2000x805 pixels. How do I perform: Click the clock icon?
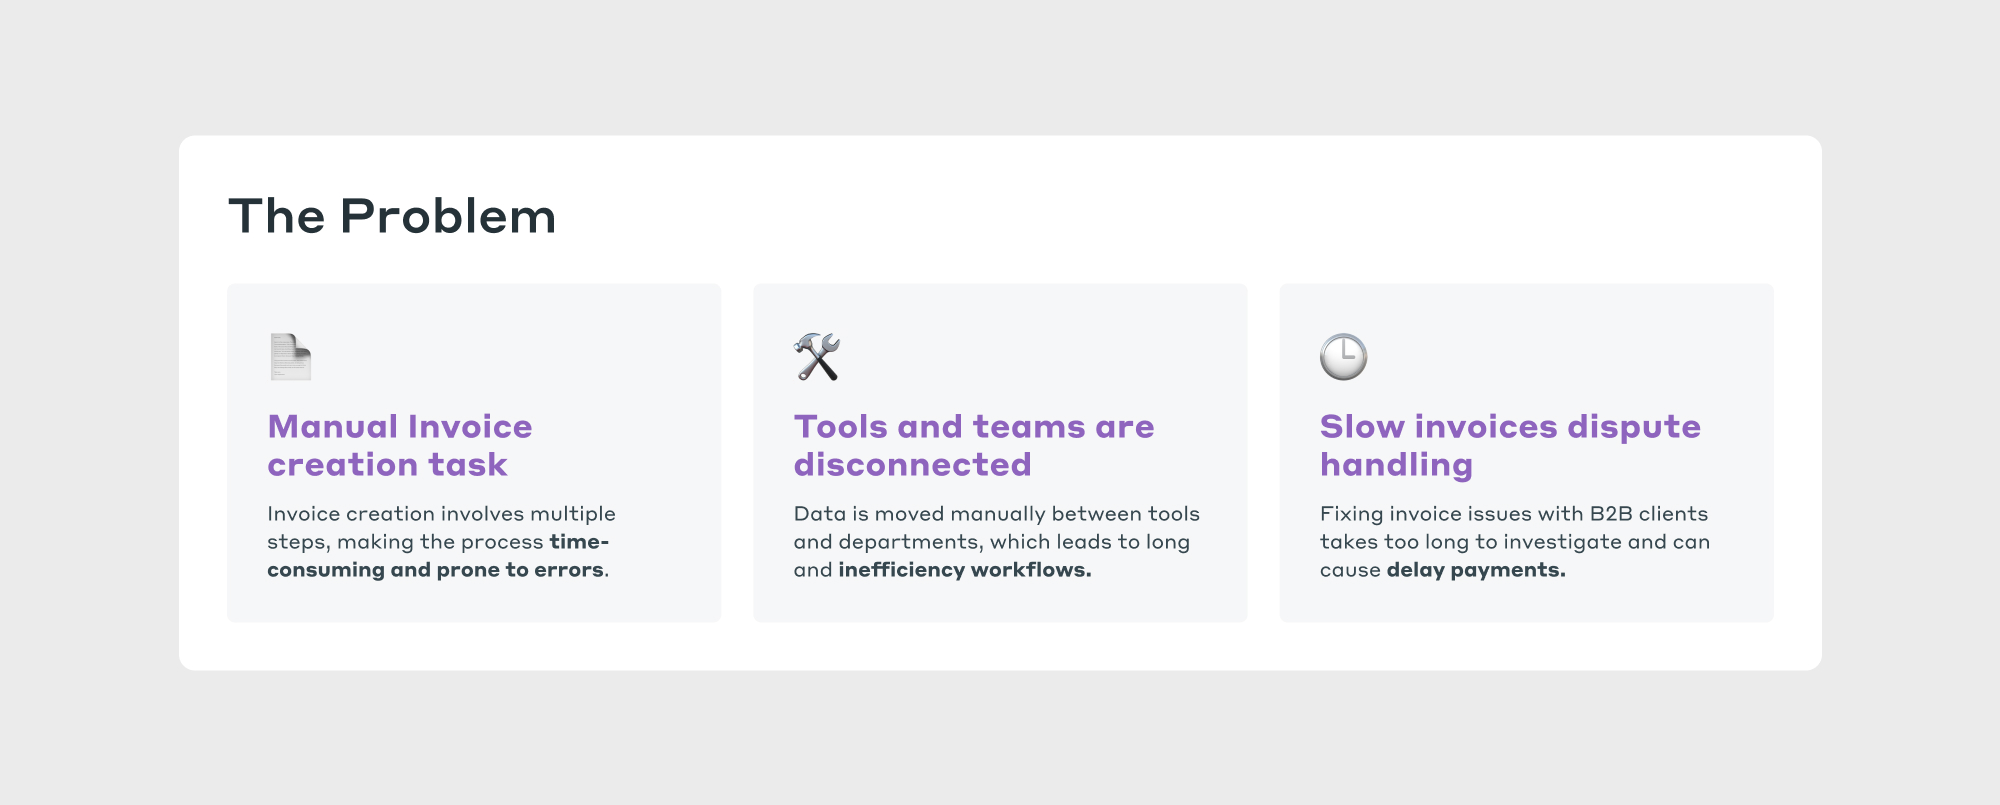coord(1343,357)
